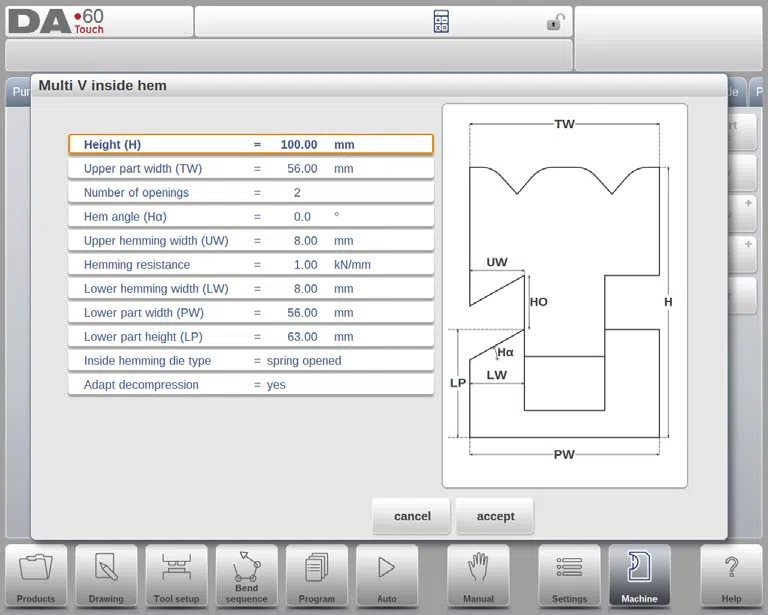768x615 pixels.
Task: Click the 'Multi V inside hem' title
Action: point(102,86)
